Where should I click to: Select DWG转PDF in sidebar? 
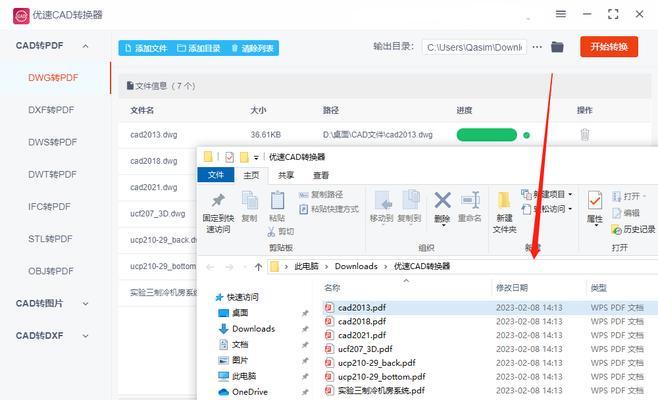tap(53, 78)
